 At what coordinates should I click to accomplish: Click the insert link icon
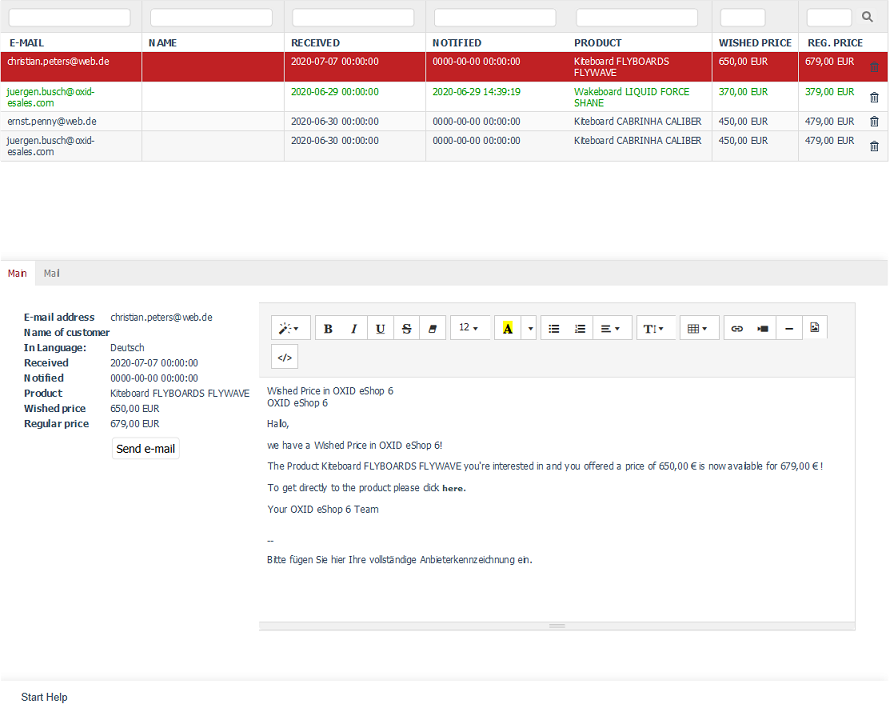[737, 328]
